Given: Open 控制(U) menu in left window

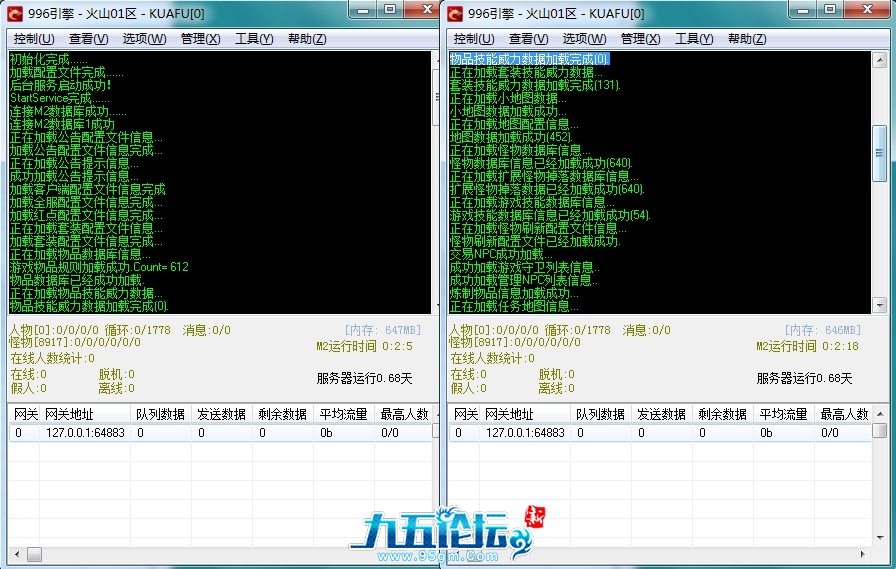Looking at the screenshot, I should coord(34,39).
